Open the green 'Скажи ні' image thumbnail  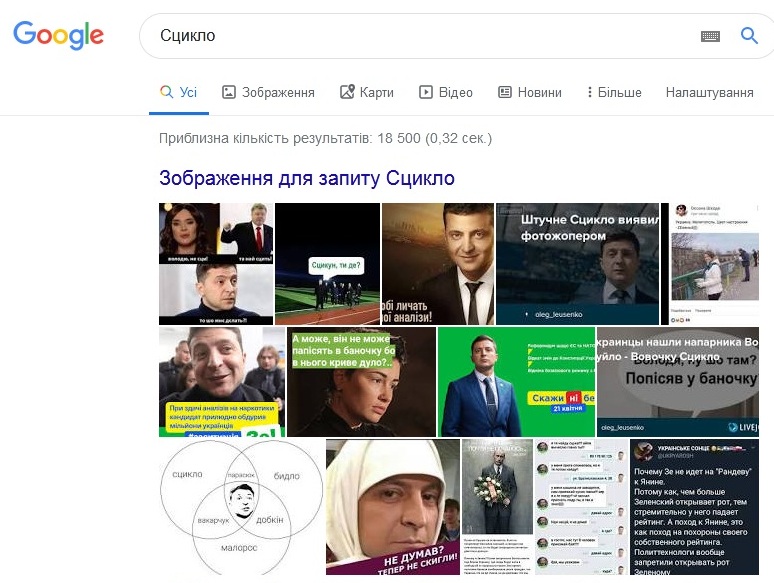click(x=516, y=382)
